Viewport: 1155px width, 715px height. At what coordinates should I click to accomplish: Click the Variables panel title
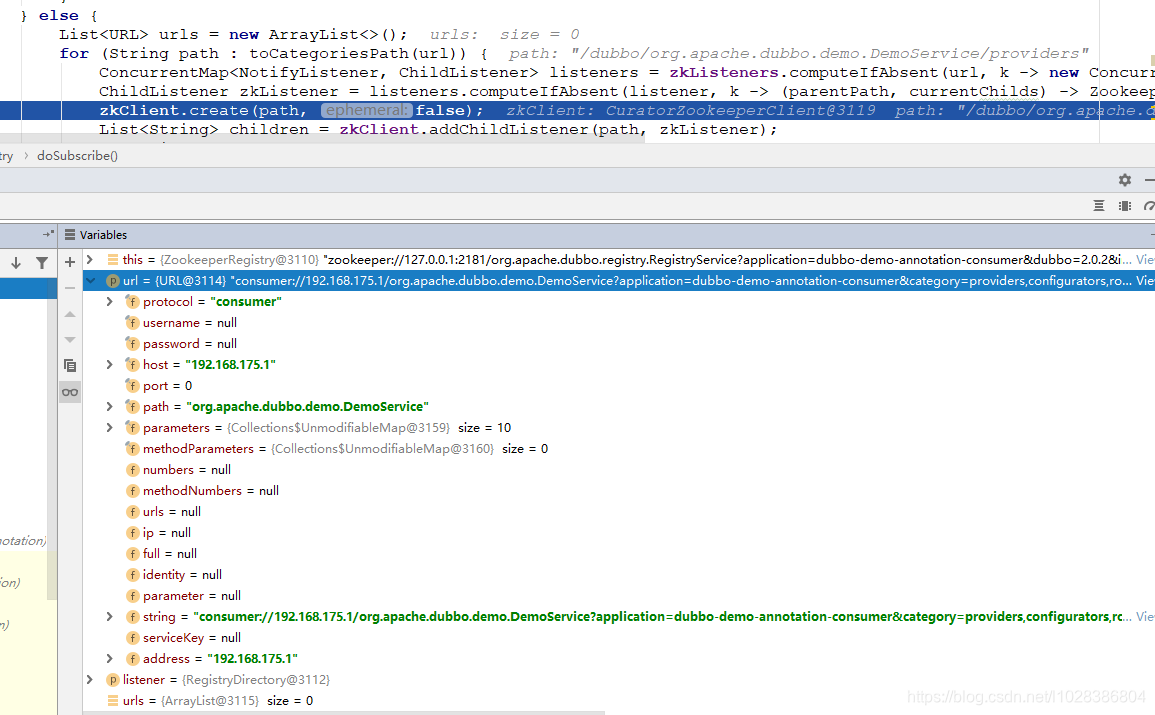pyautogui.click(x=103, y=235)
